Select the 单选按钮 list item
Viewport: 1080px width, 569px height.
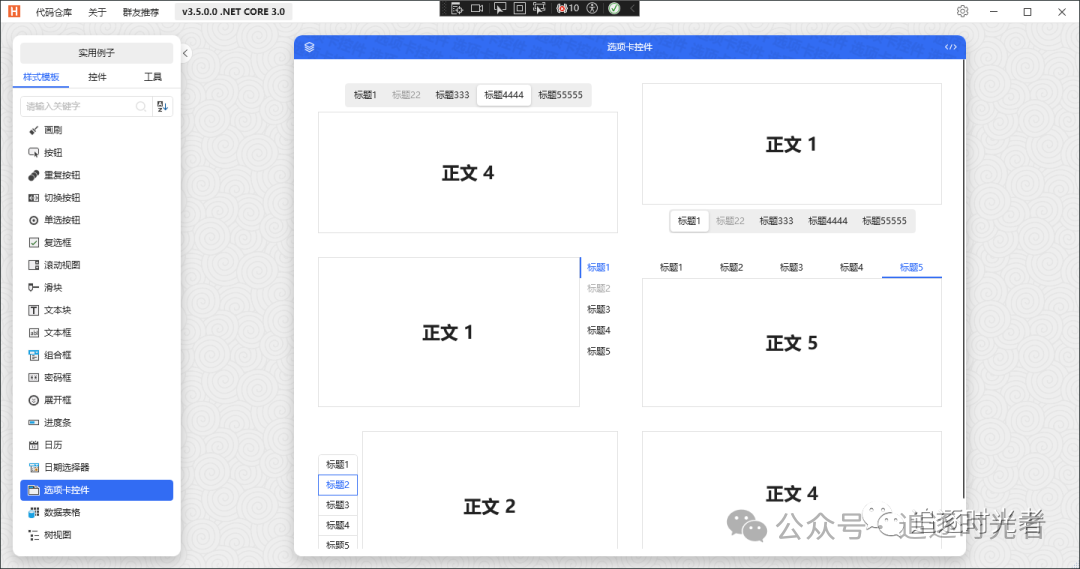click(96, 220)
